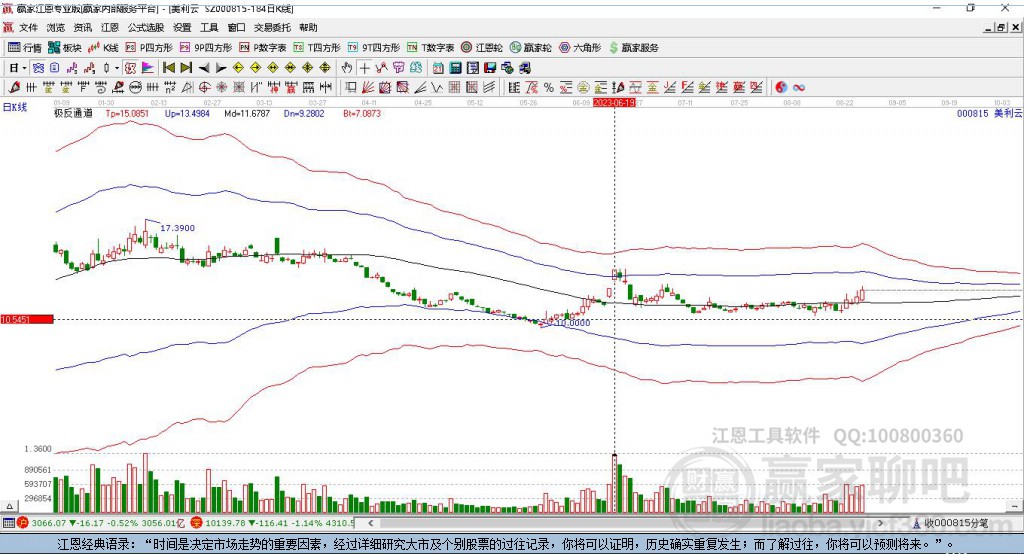Image resolution: width=1024 pixels, height=554 pixels.
Task: Jump to last bar with skip-end icon
Action: [186, 68]
